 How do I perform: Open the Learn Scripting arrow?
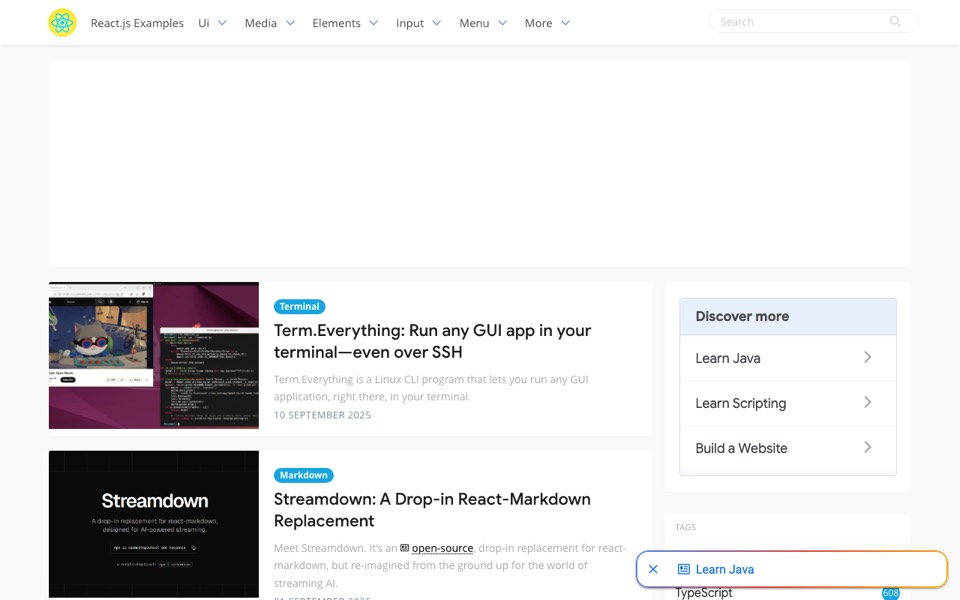pyautogui.click(x=868, y=402)
